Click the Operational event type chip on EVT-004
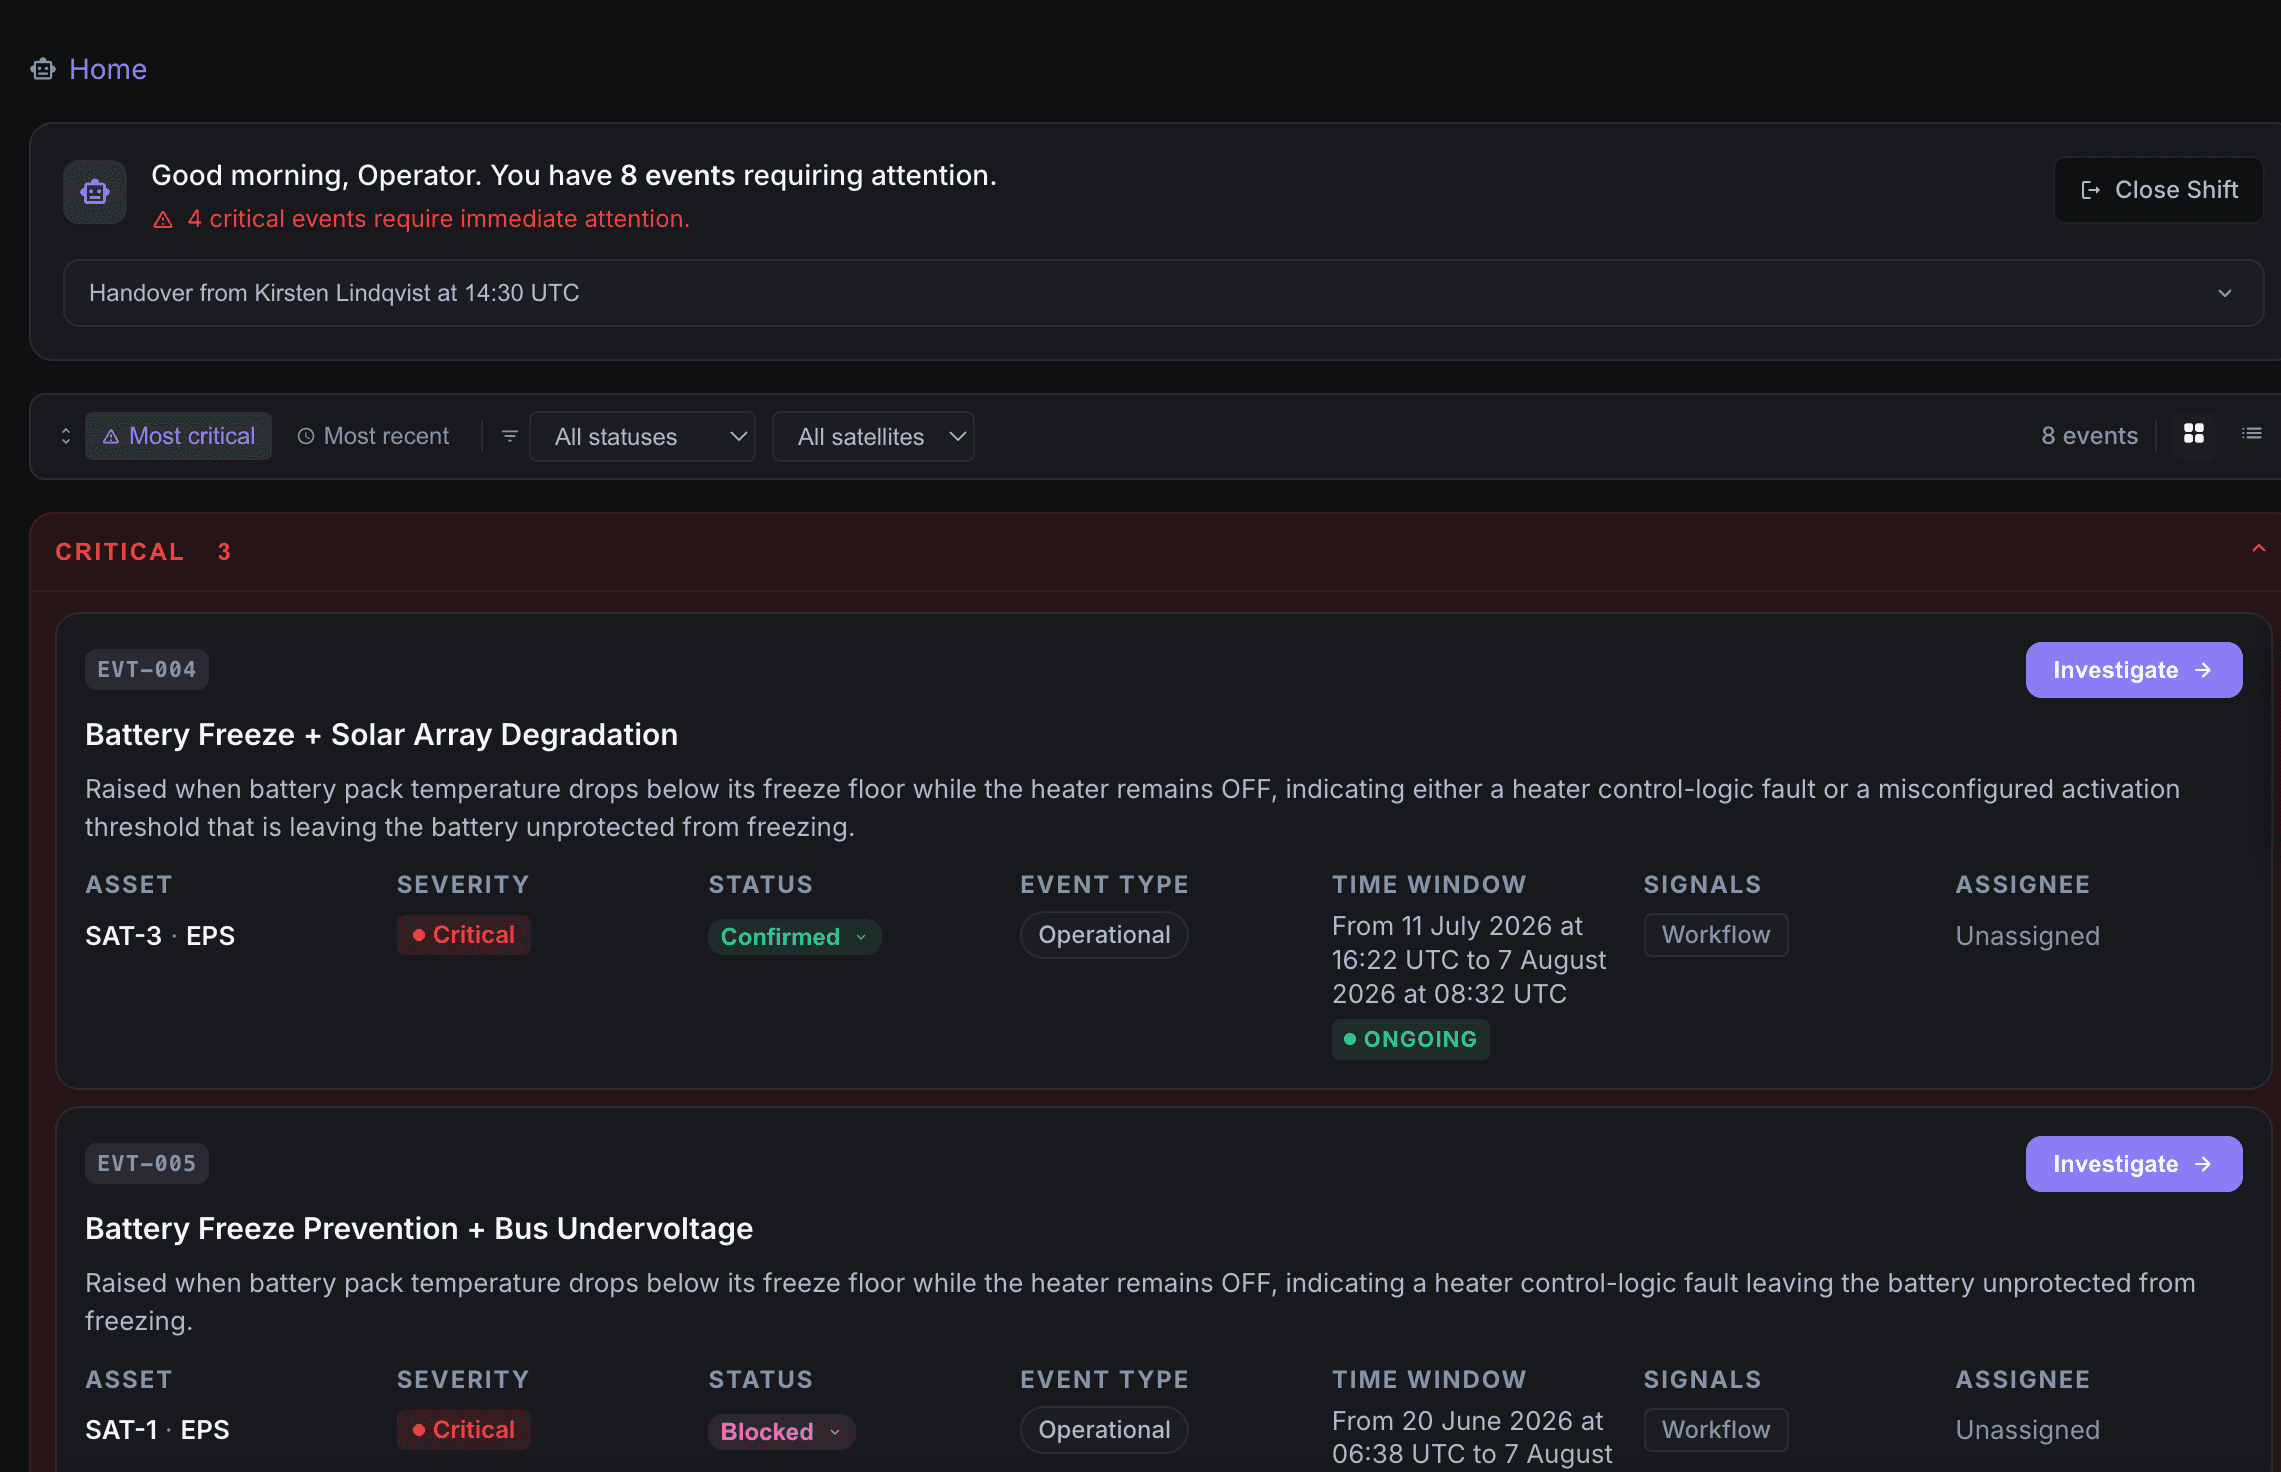Screen dimensions: 2281x1472 click(1104, 935)
